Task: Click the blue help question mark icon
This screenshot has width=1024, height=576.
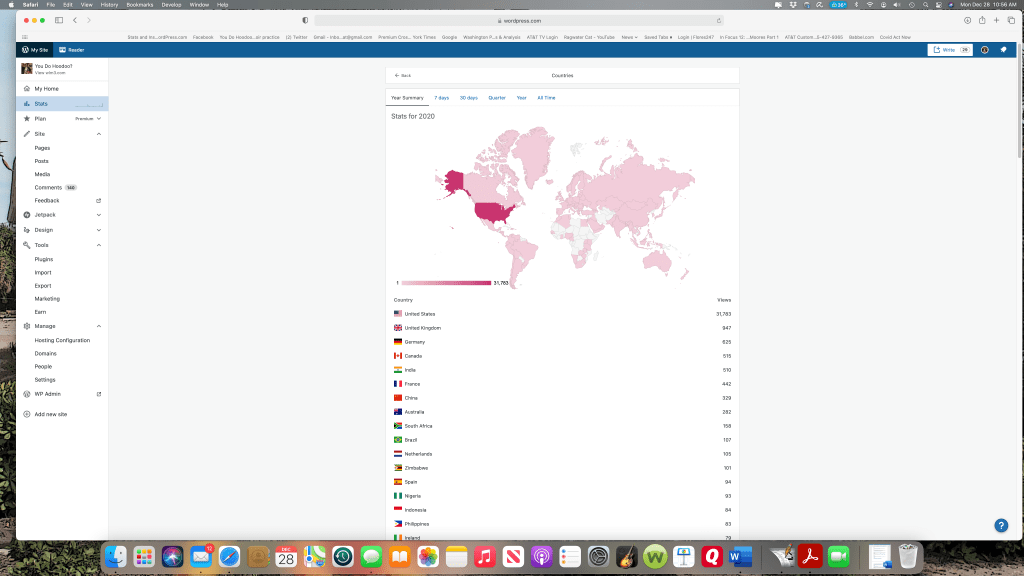Action: click(x=1001, y=525)
